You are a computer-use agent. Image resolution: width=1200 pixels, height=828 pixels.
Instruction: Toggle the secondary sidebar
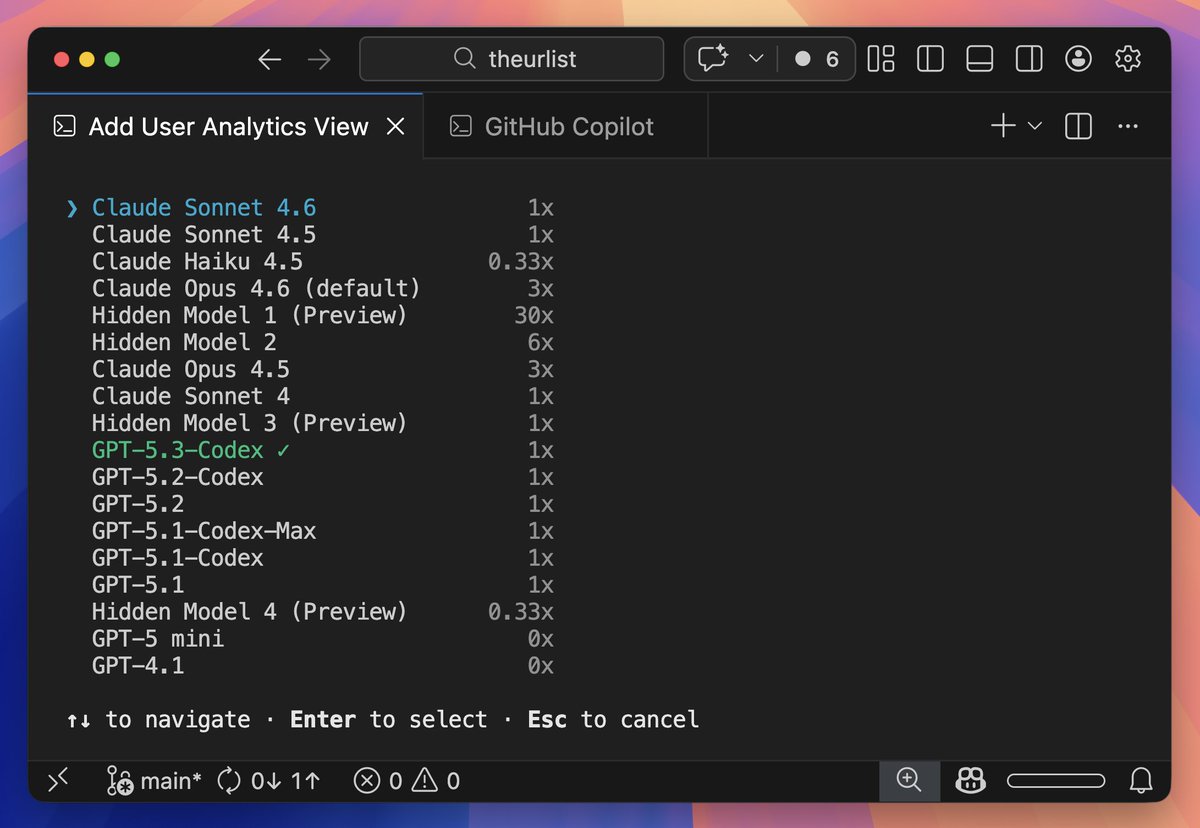(x=1029, y=59)
